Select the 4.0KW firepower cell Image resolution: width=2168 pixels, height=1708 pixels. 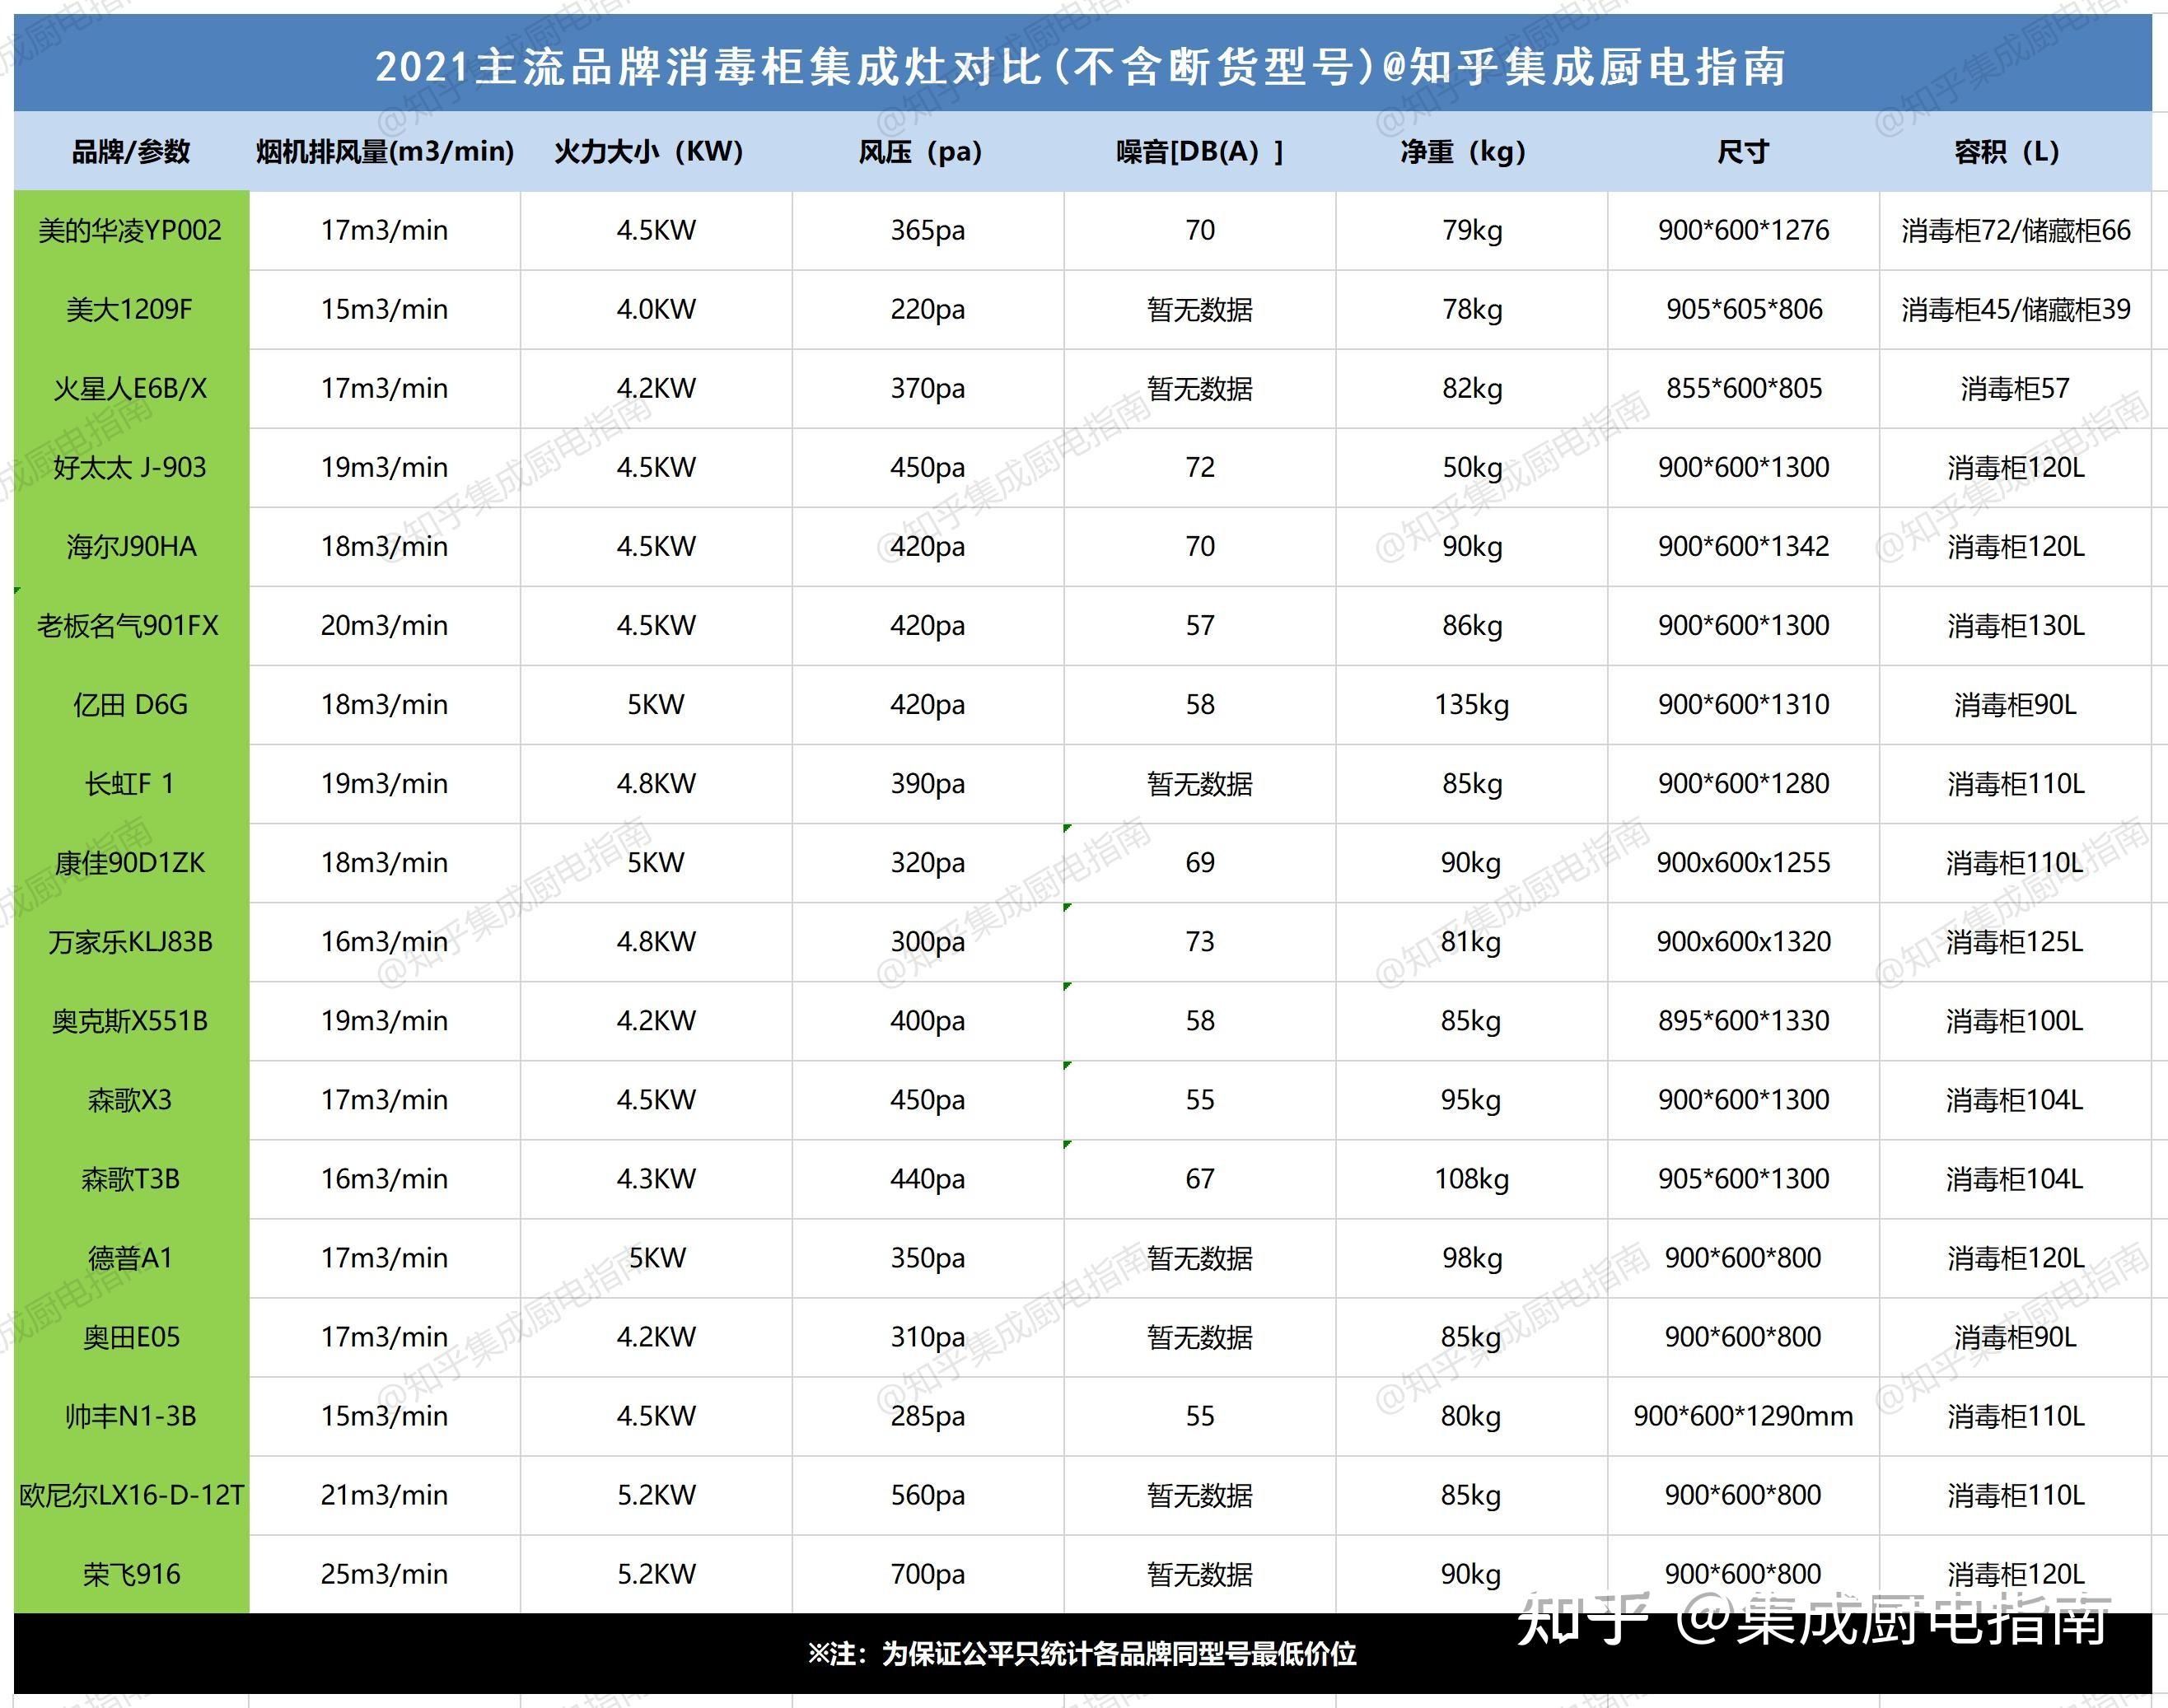pos(656,309)
